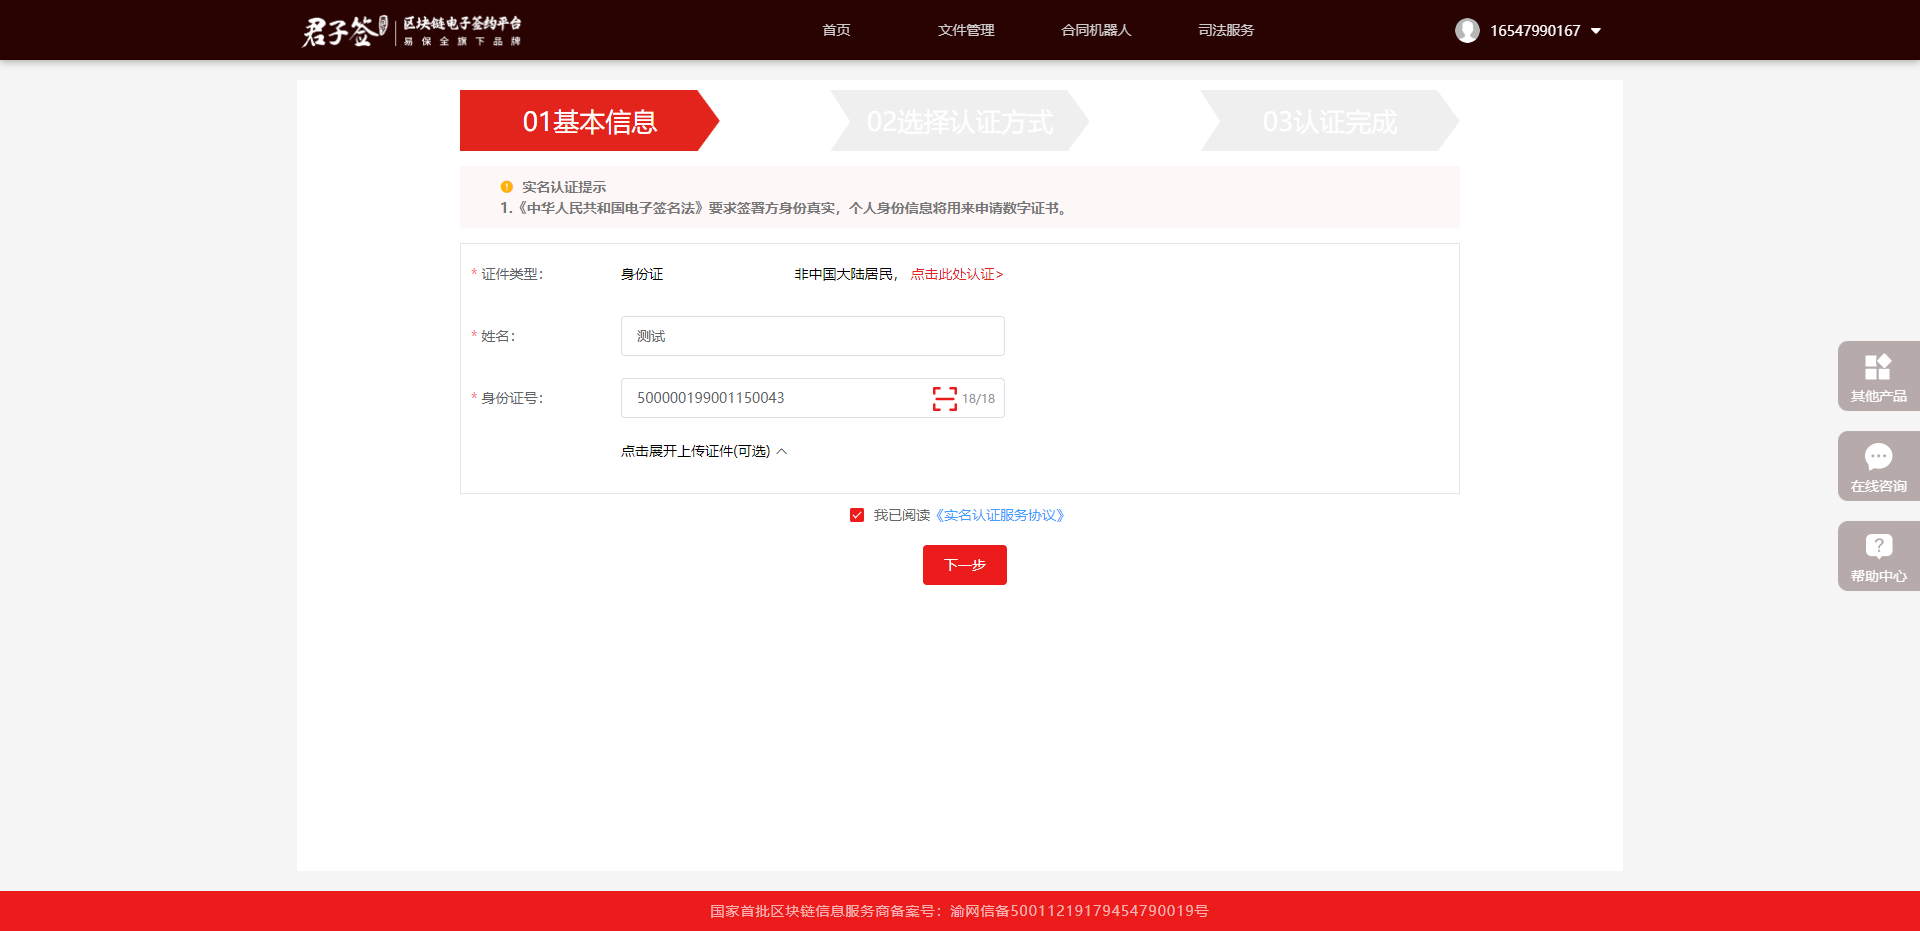
Task: Open 点击此处认证 link
Action: tap(956, 274)
